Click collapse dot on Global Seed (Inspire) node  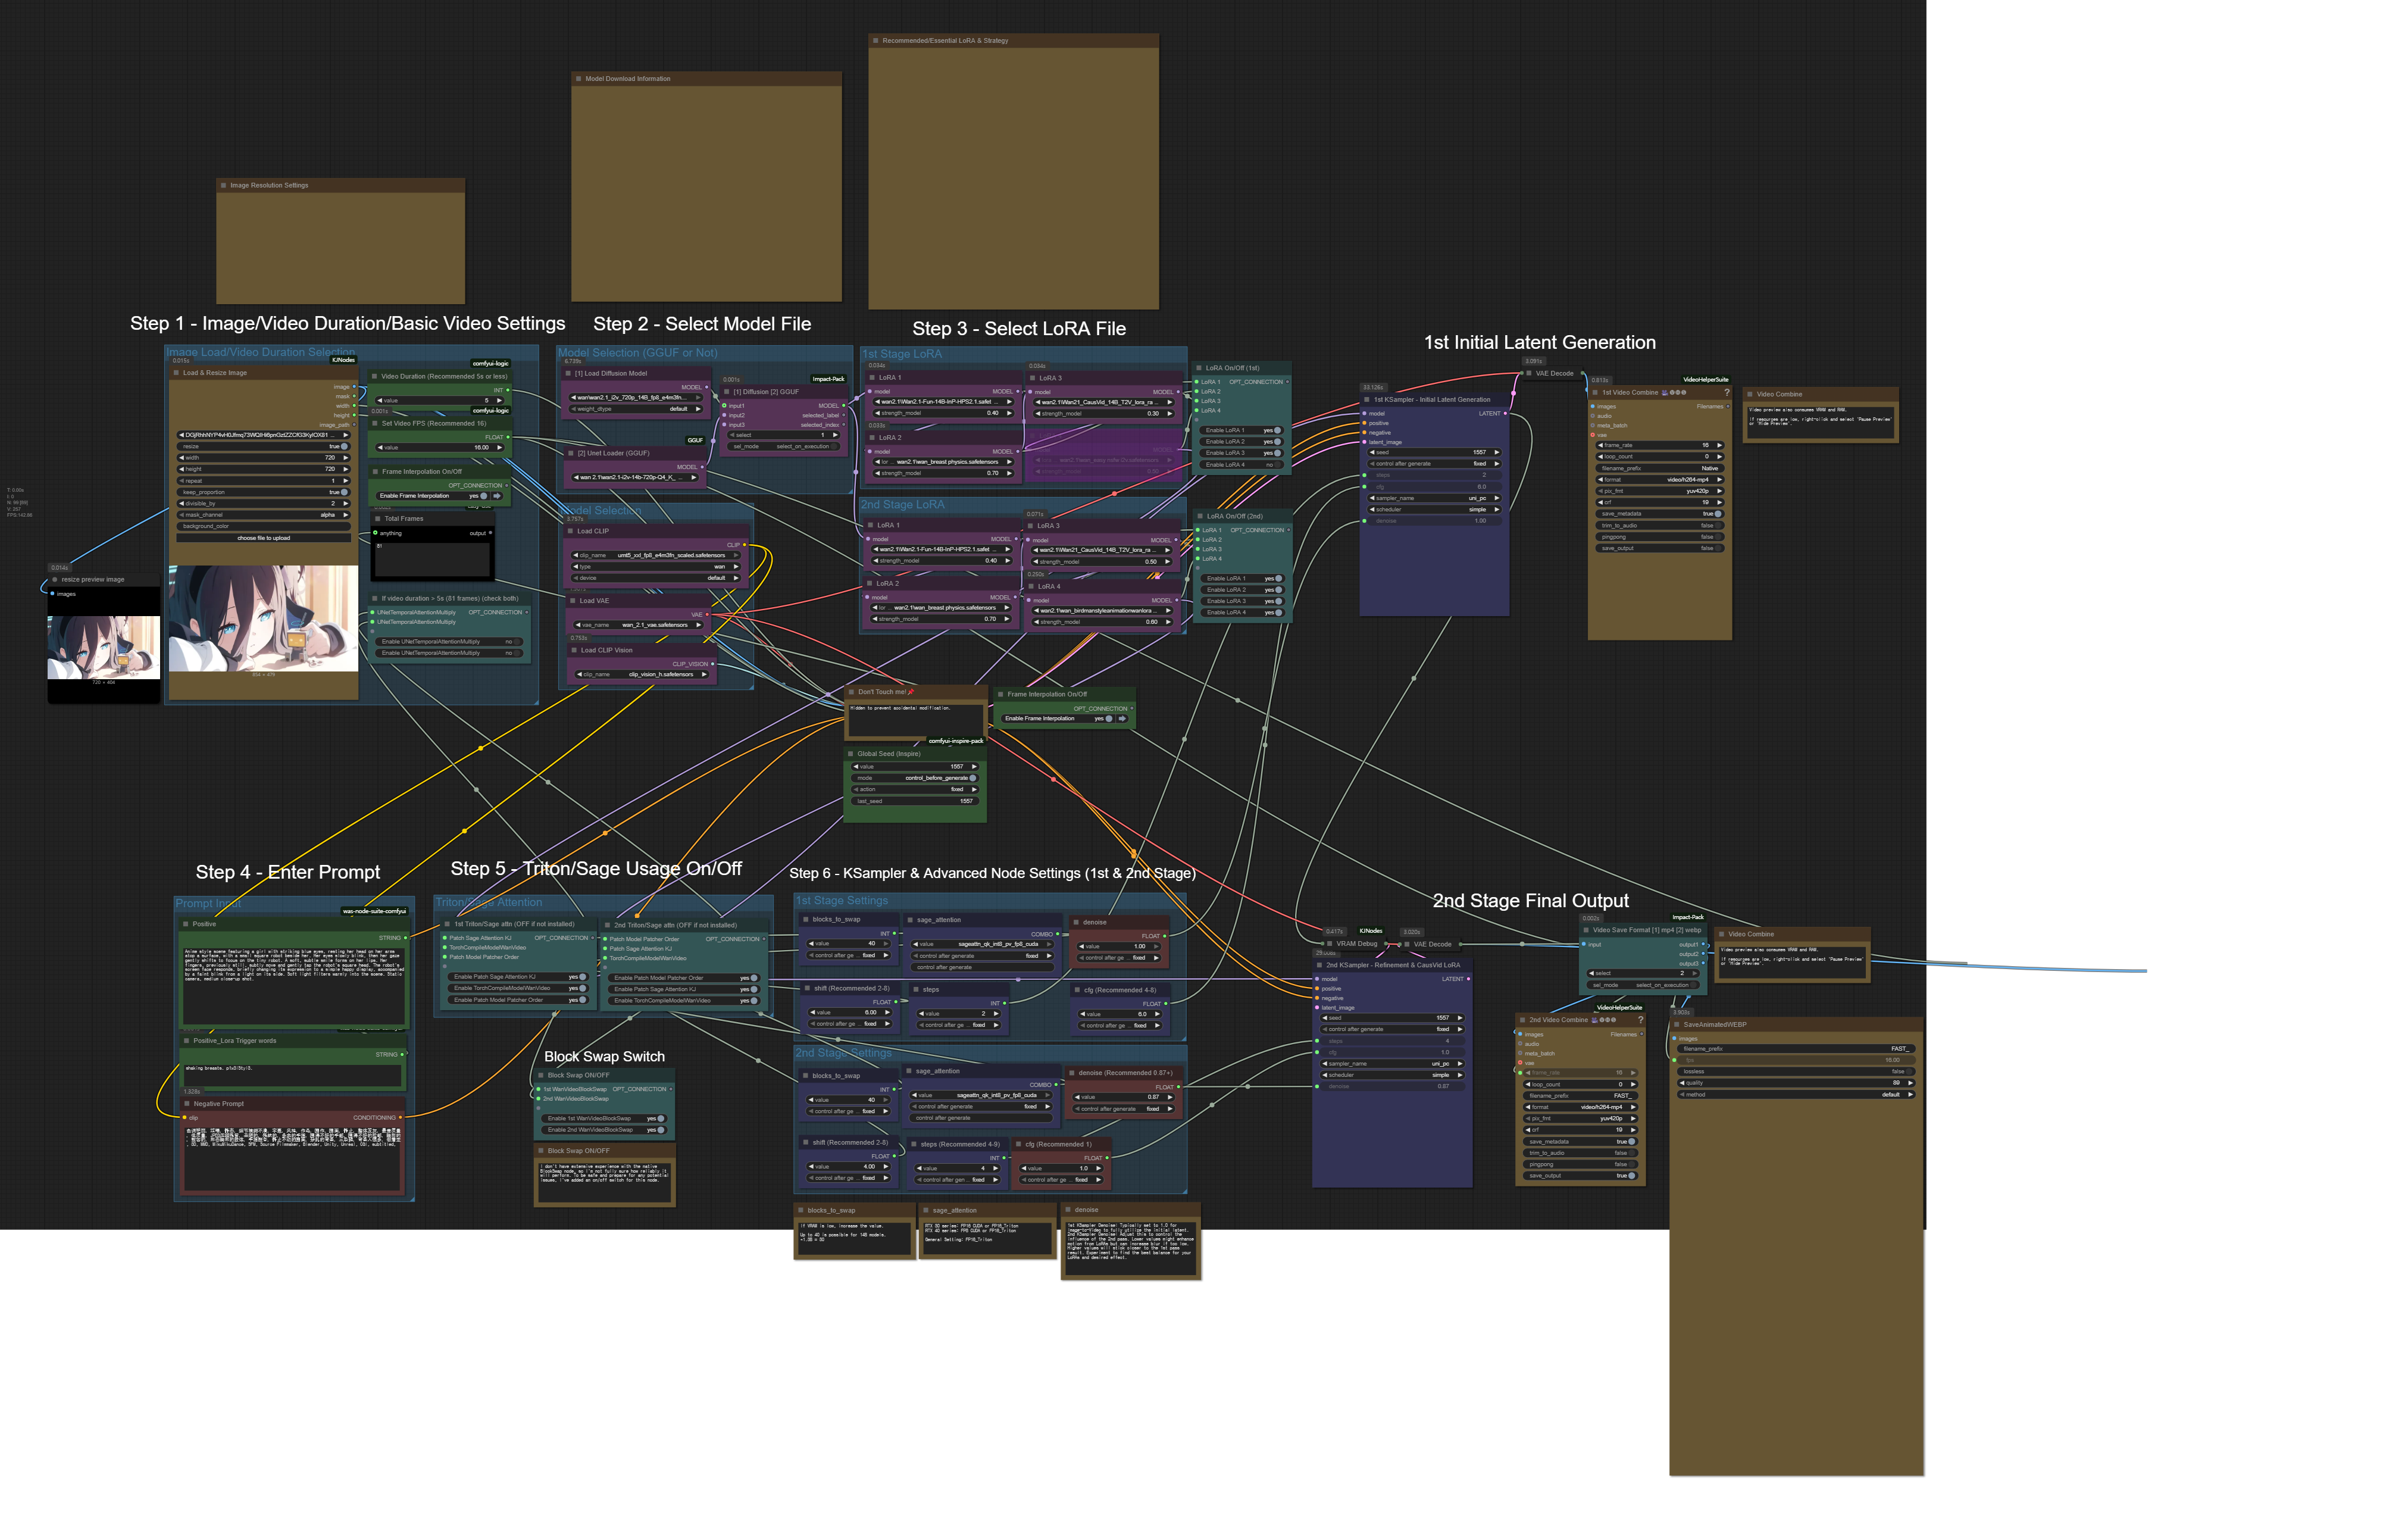pos(851,754)
